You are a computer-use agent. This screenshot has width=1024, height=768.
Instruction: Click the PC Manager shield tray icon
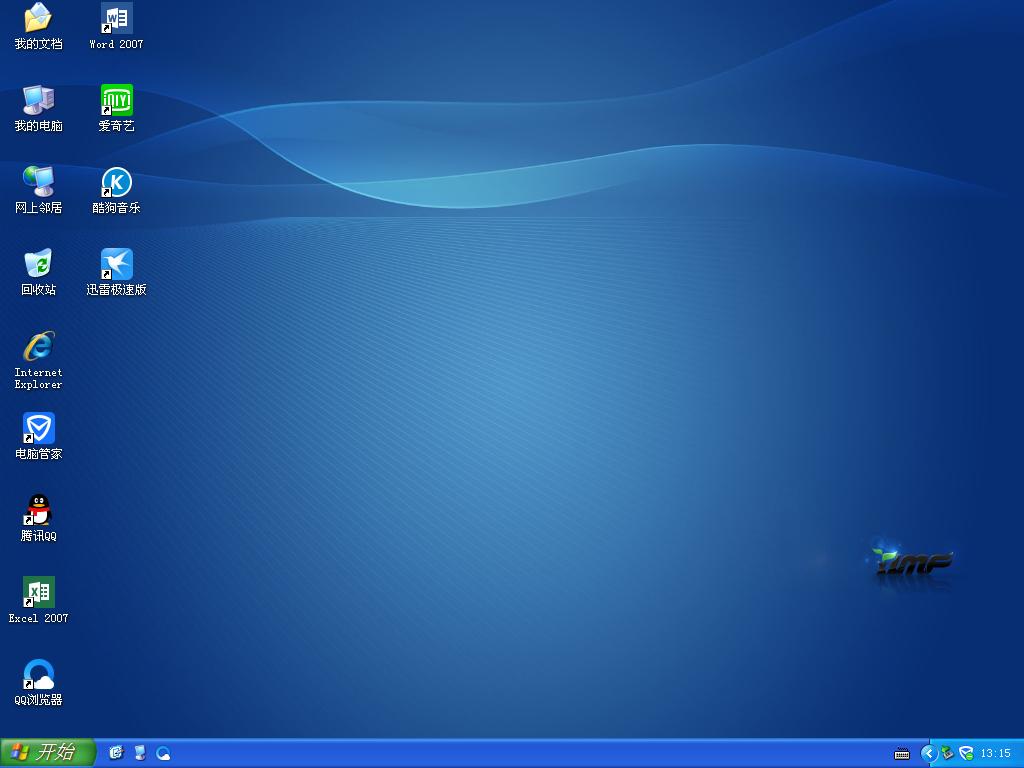[x=966, y=753]
